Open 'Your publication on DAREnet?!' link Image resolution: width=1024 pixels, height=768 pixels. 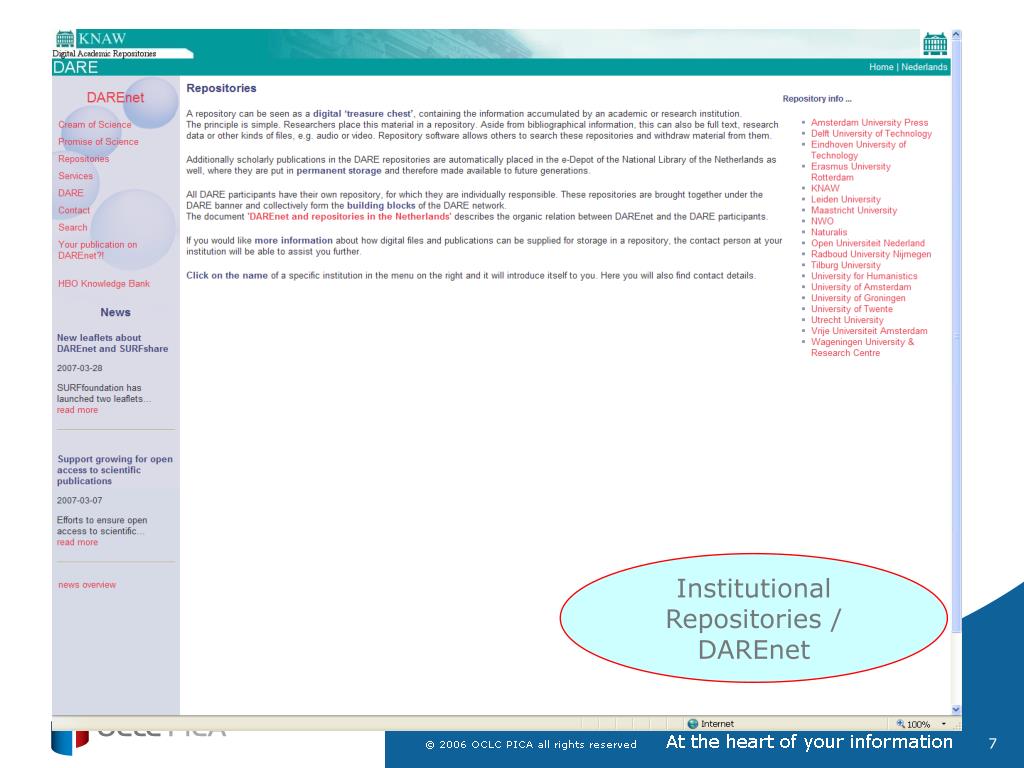(x=97, y=250)
